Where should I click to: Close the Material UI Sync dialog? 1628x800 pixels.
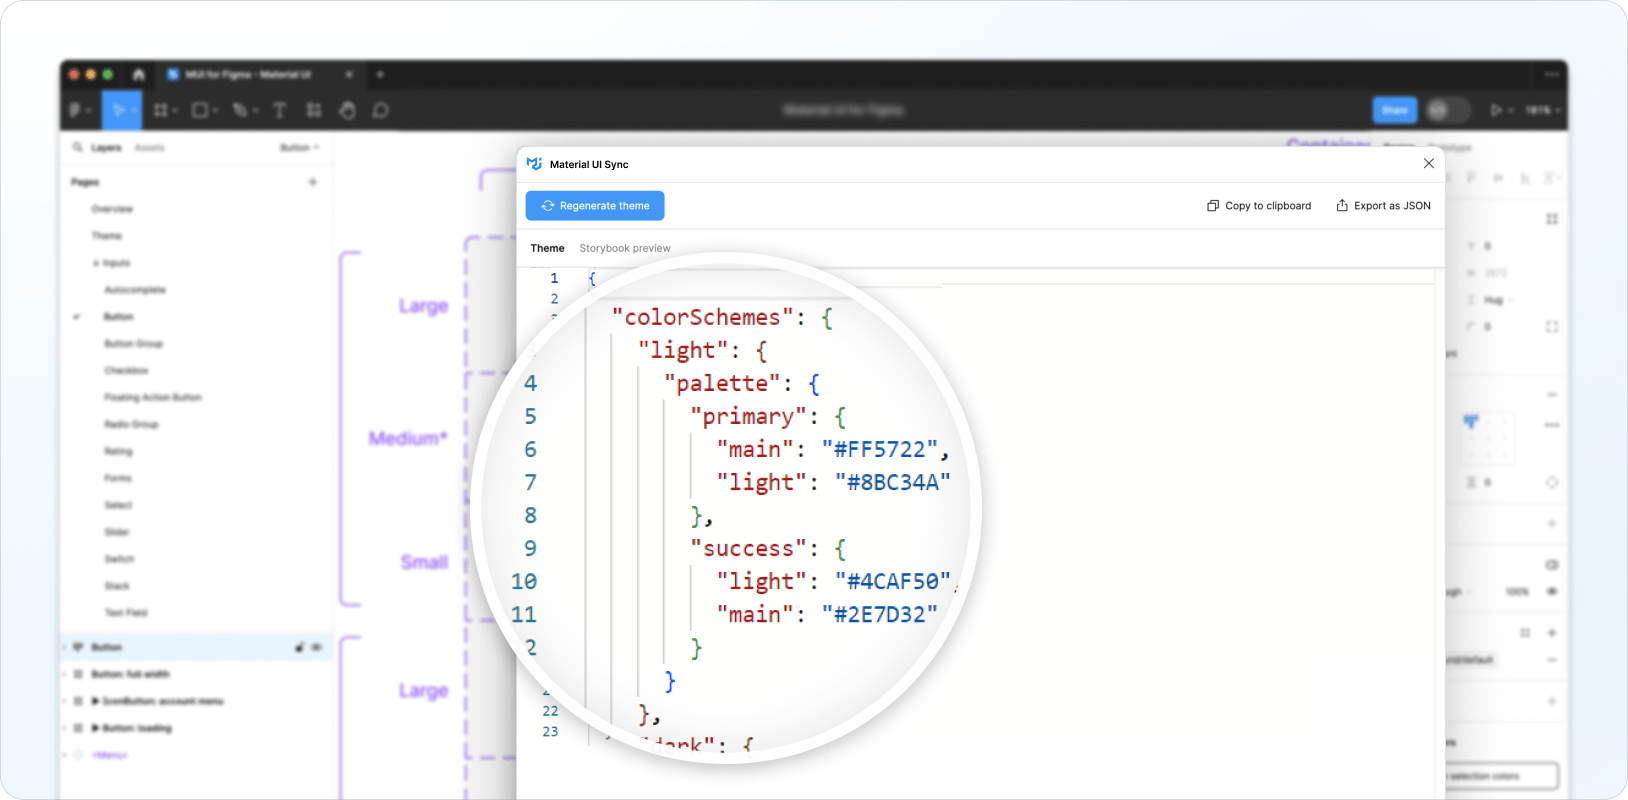coord(1428,164)
